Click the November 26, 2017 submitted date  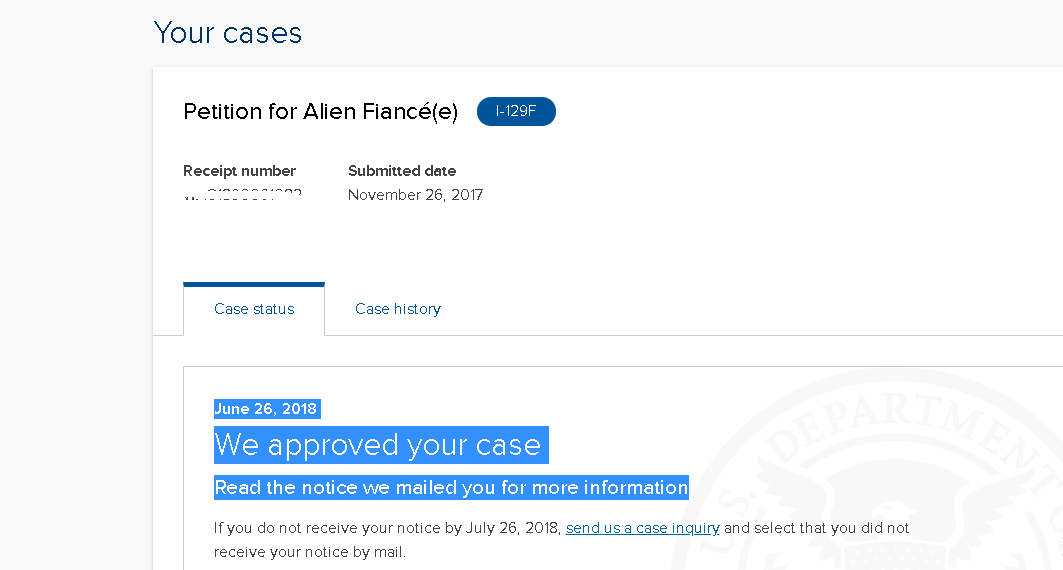(x=415, y=195)
